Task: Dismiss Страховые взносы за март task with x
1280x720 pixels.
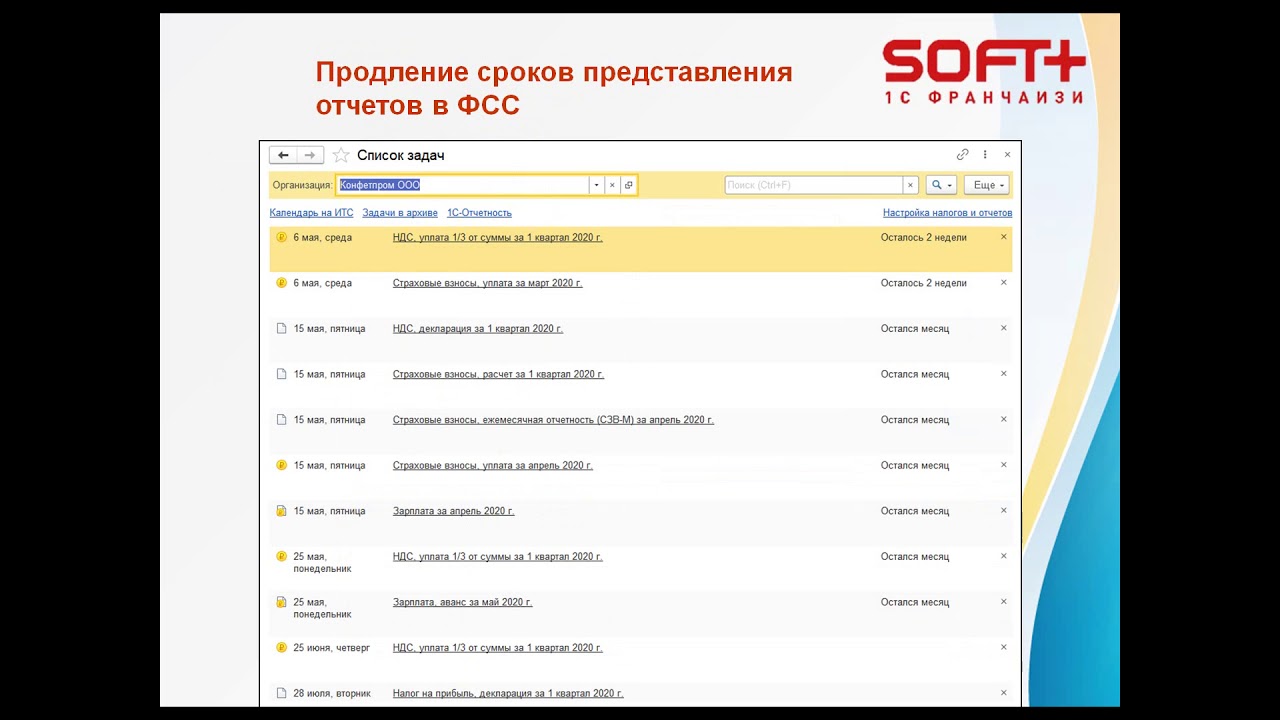Action: [x=1004, y=283]
